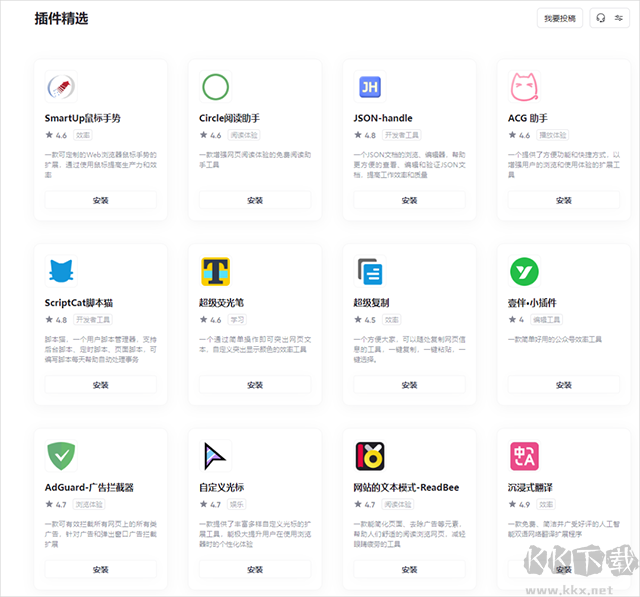Install the 自定义光标 plugin
640x597 pixels.
255,569
